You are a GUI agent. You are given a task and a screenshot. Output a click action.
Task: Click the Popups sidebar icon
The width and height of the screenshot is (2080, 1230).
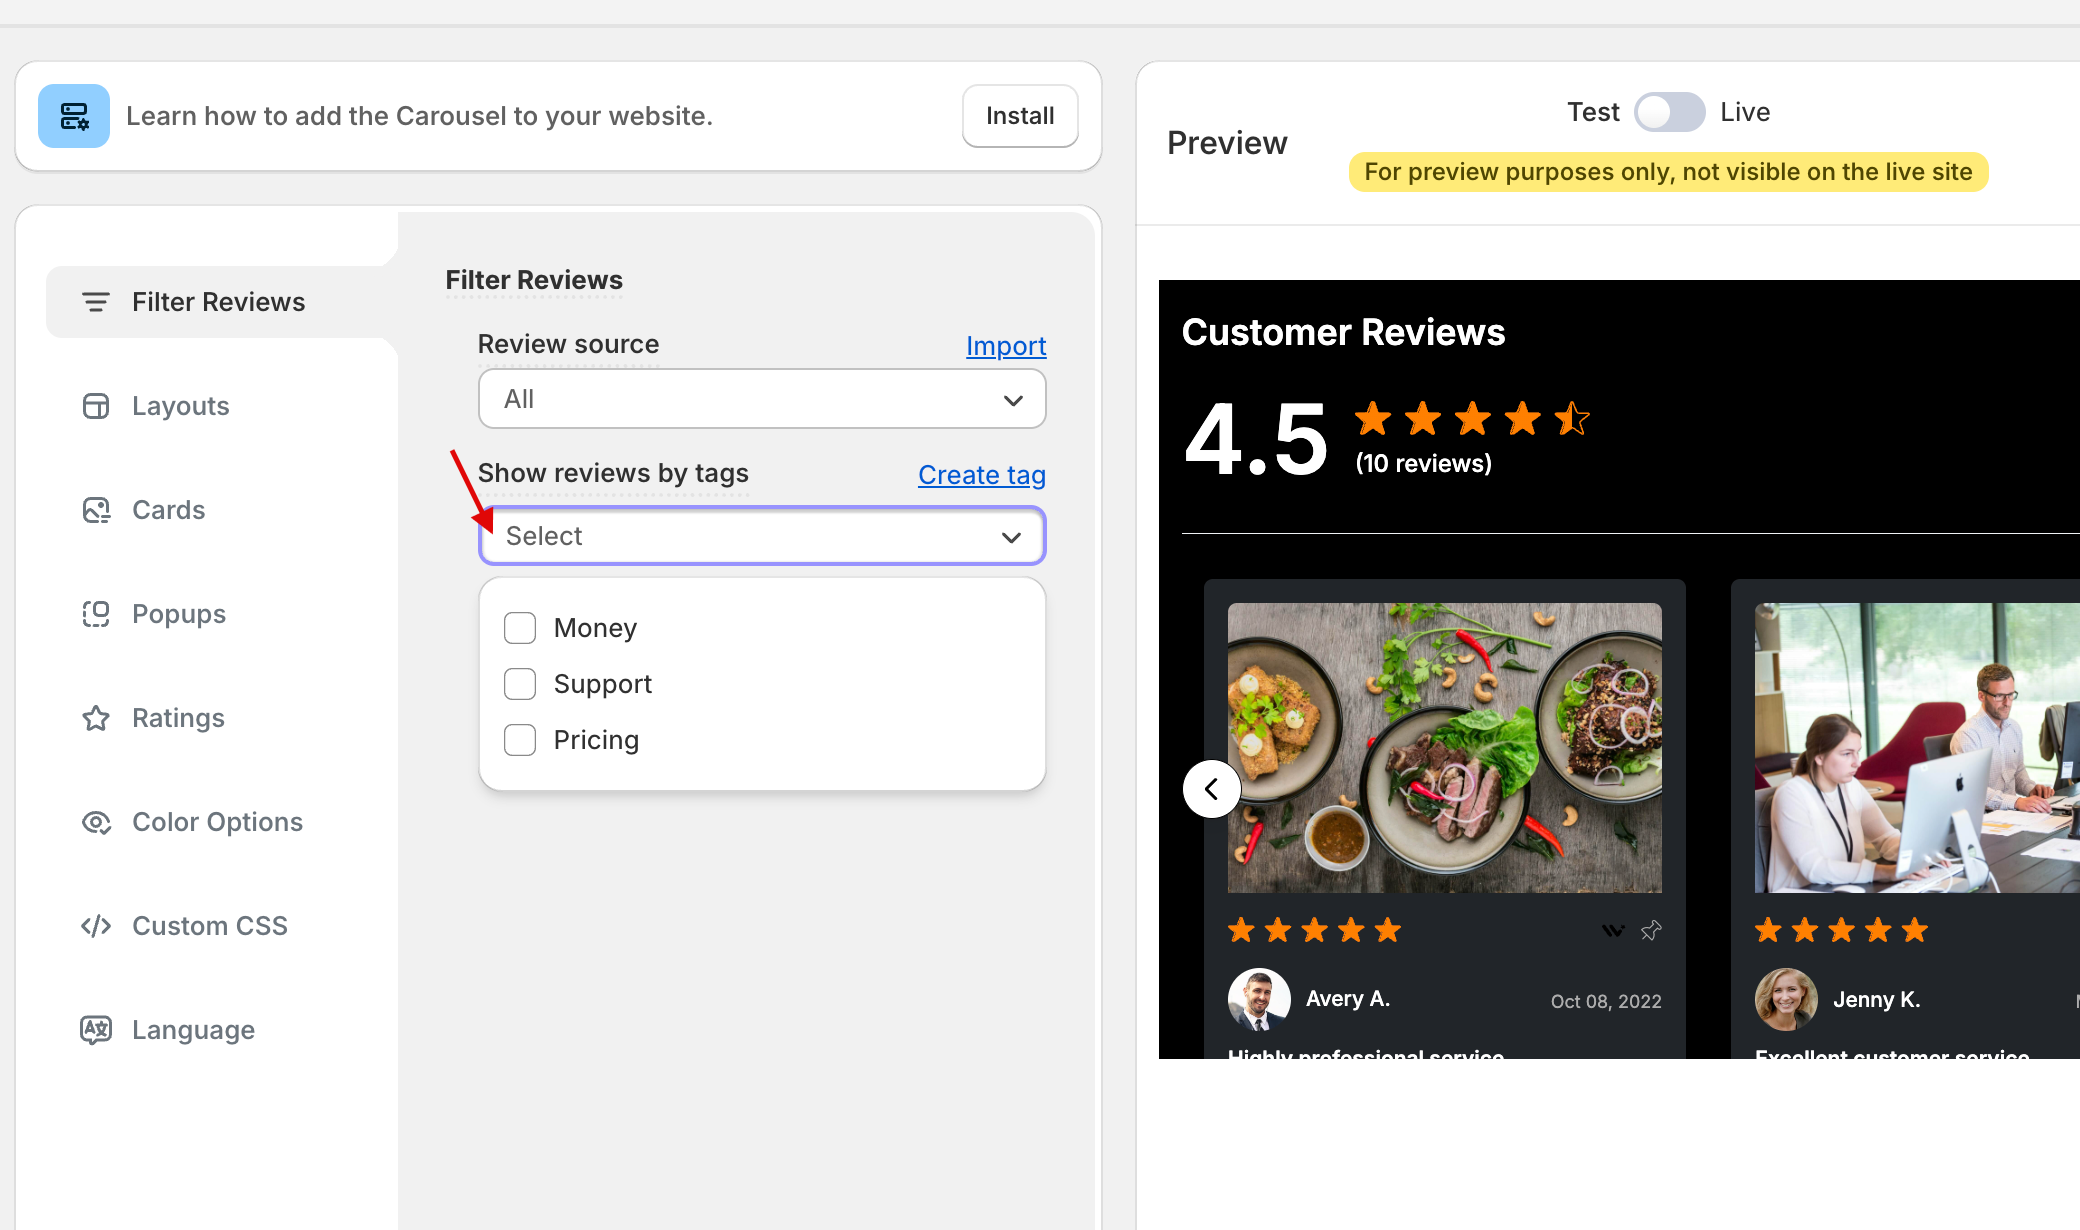pos(96,614)
